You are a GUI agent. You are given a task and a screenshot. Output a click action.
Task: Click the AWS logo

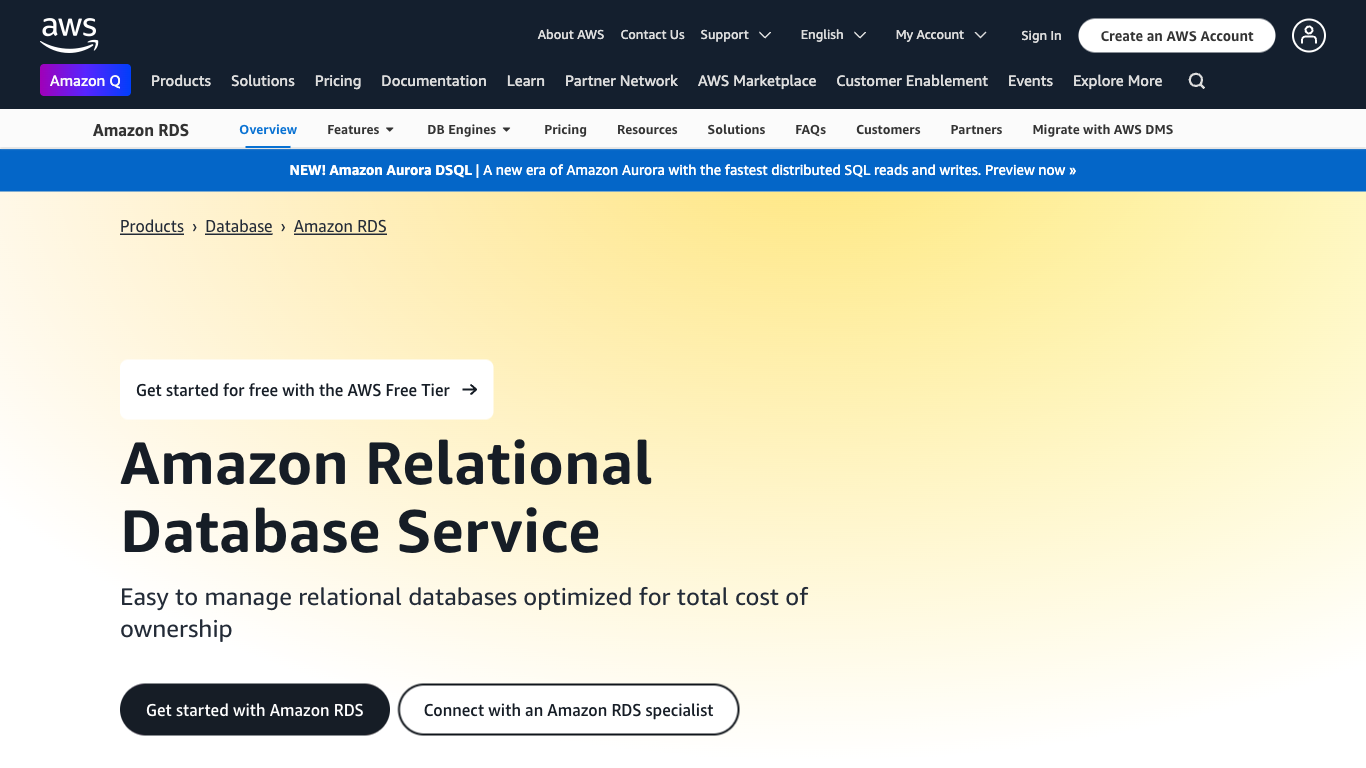(69, 35)
